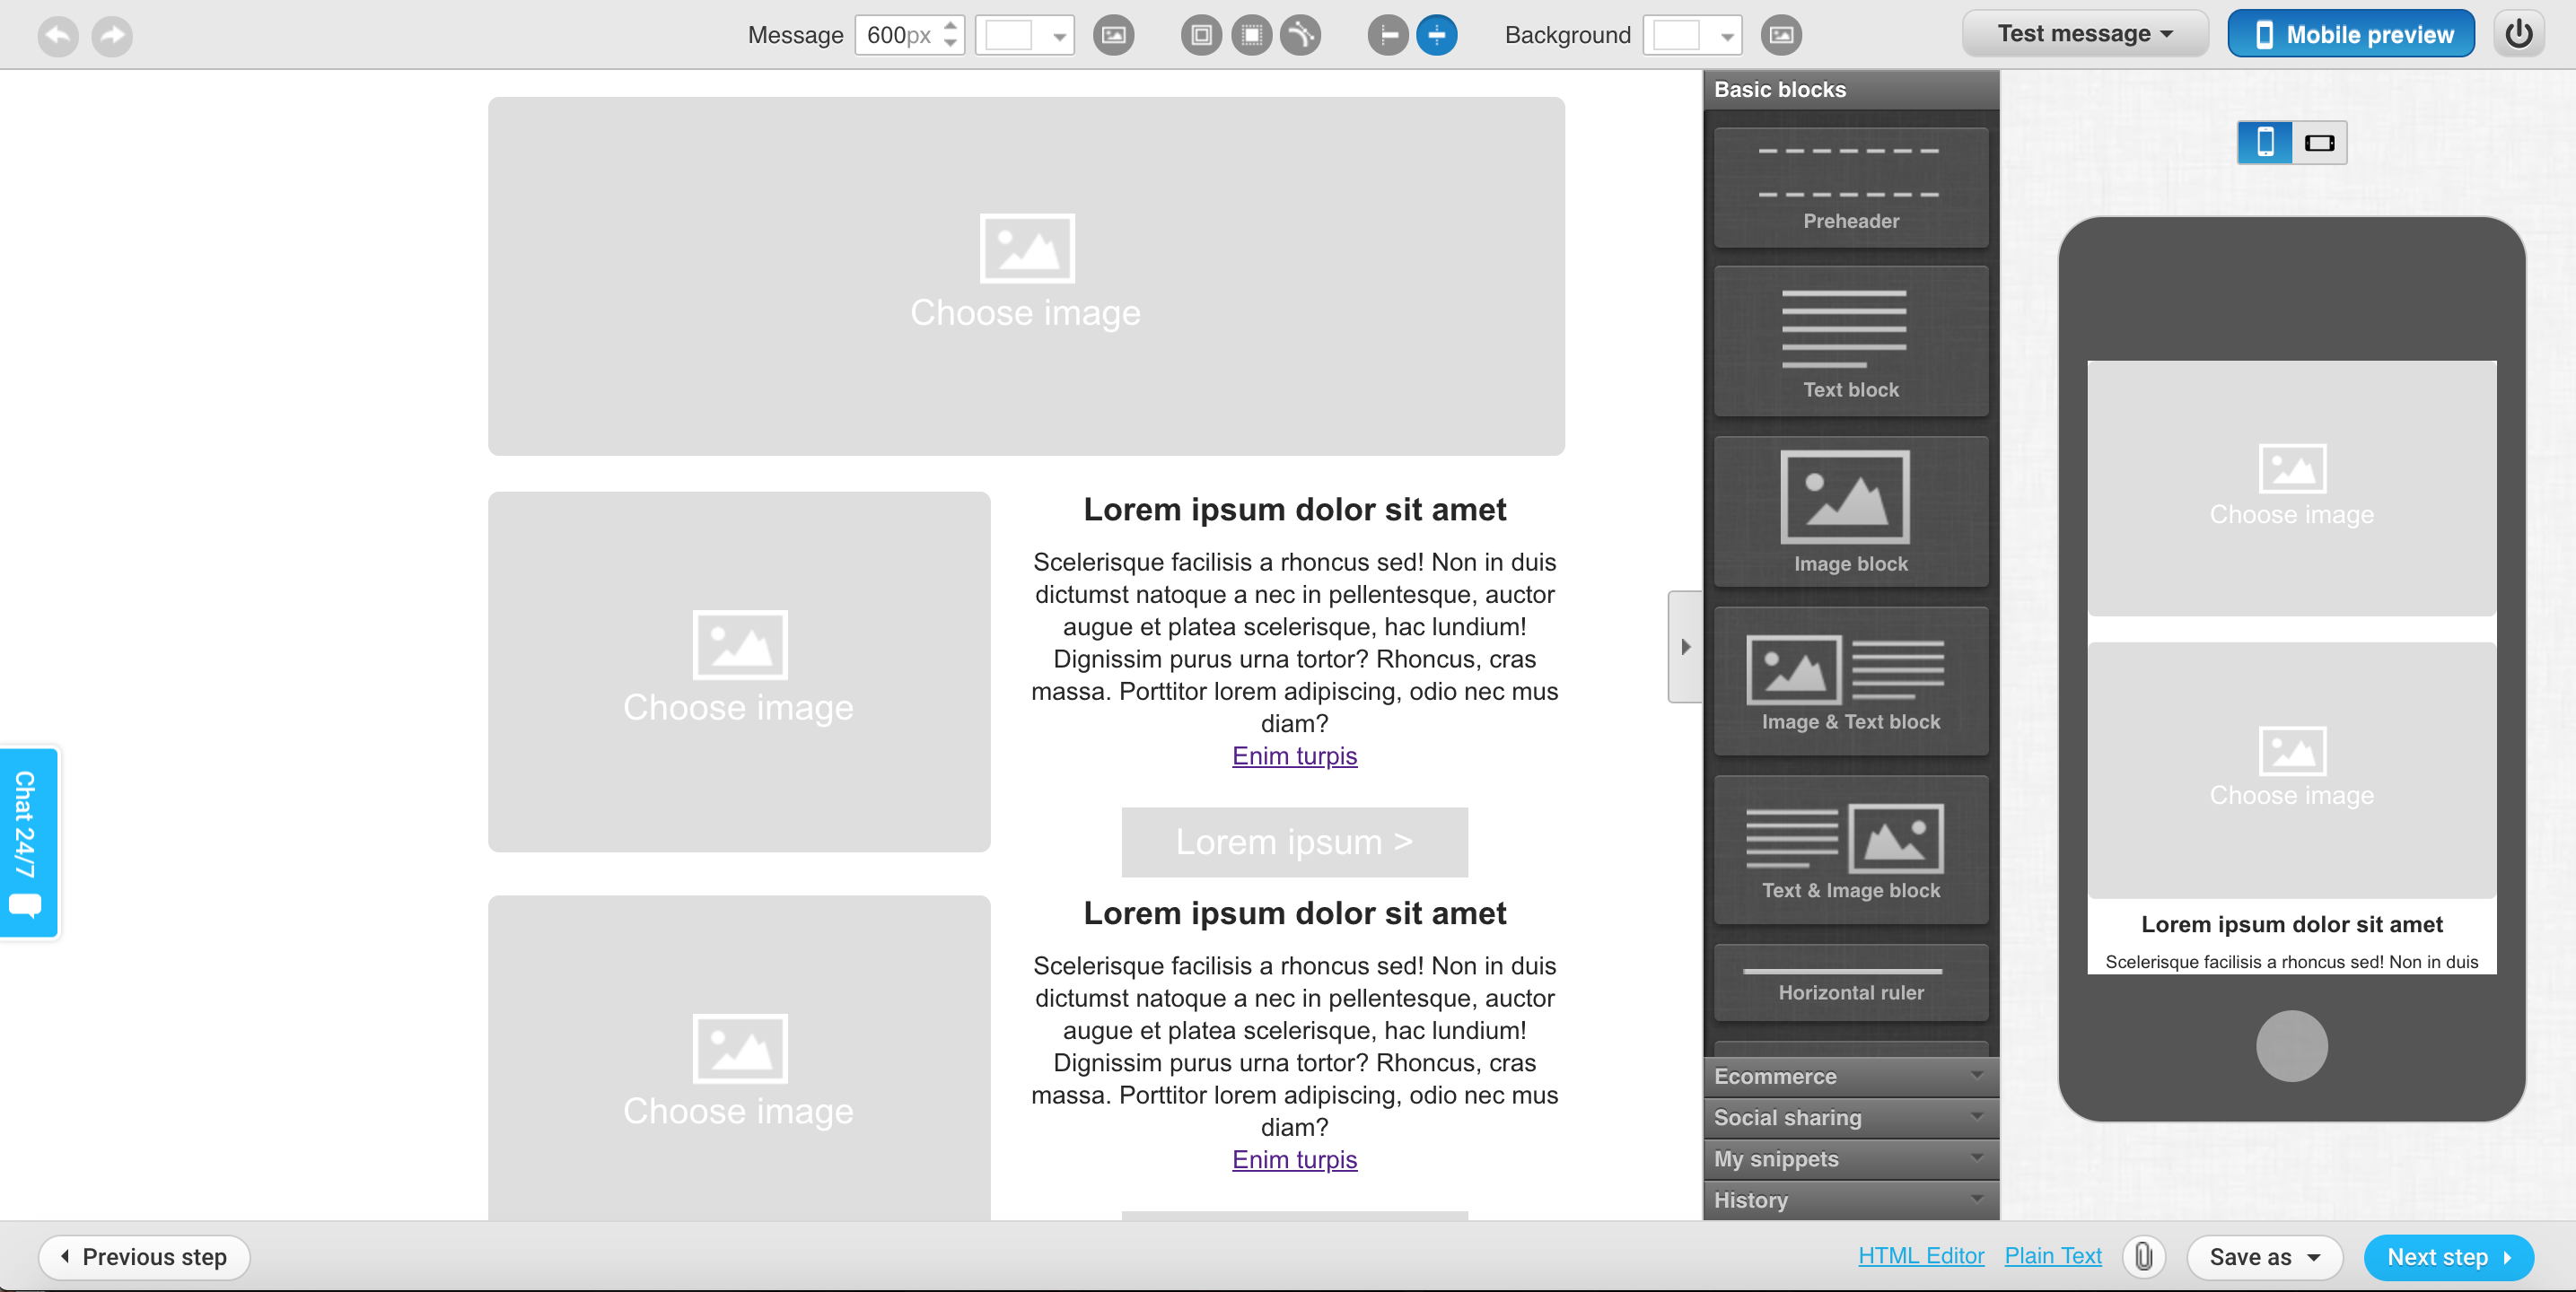The image size is (2576, 1292).
Task: Choose image in the second left placeholder
Action: pos(739,1058)
